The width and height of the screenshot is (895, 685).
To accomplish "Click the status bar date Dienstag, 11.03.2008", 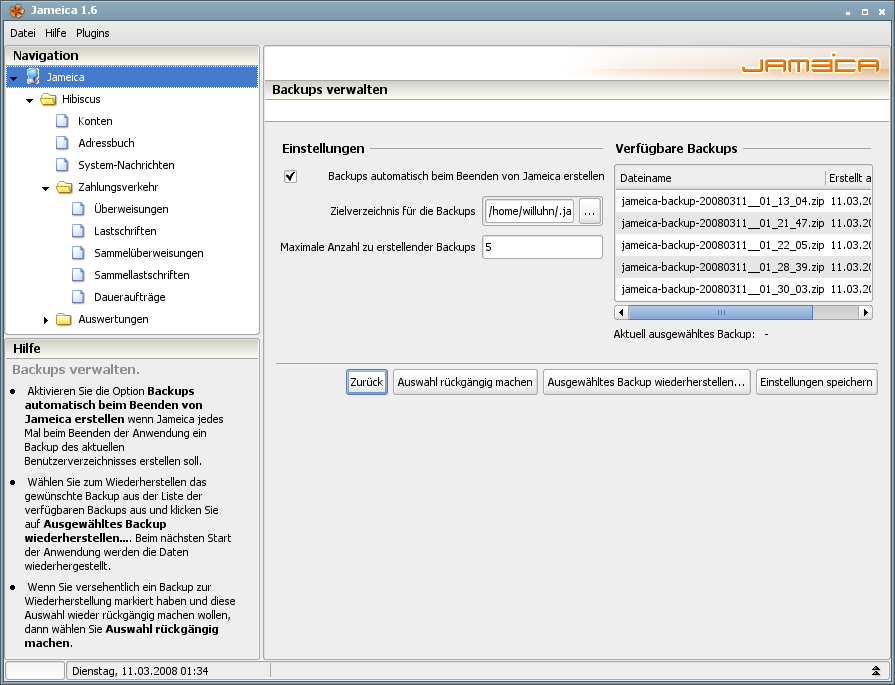I will [140, 671].
